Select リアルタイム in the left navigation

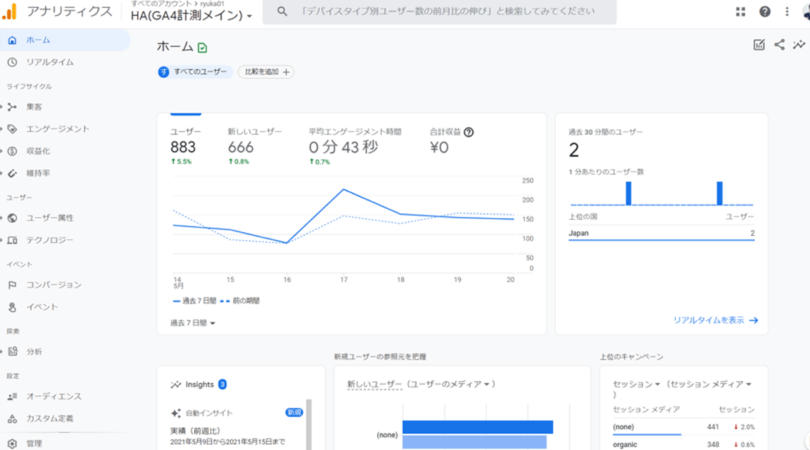pyautogui.click(x=50, y=62)
